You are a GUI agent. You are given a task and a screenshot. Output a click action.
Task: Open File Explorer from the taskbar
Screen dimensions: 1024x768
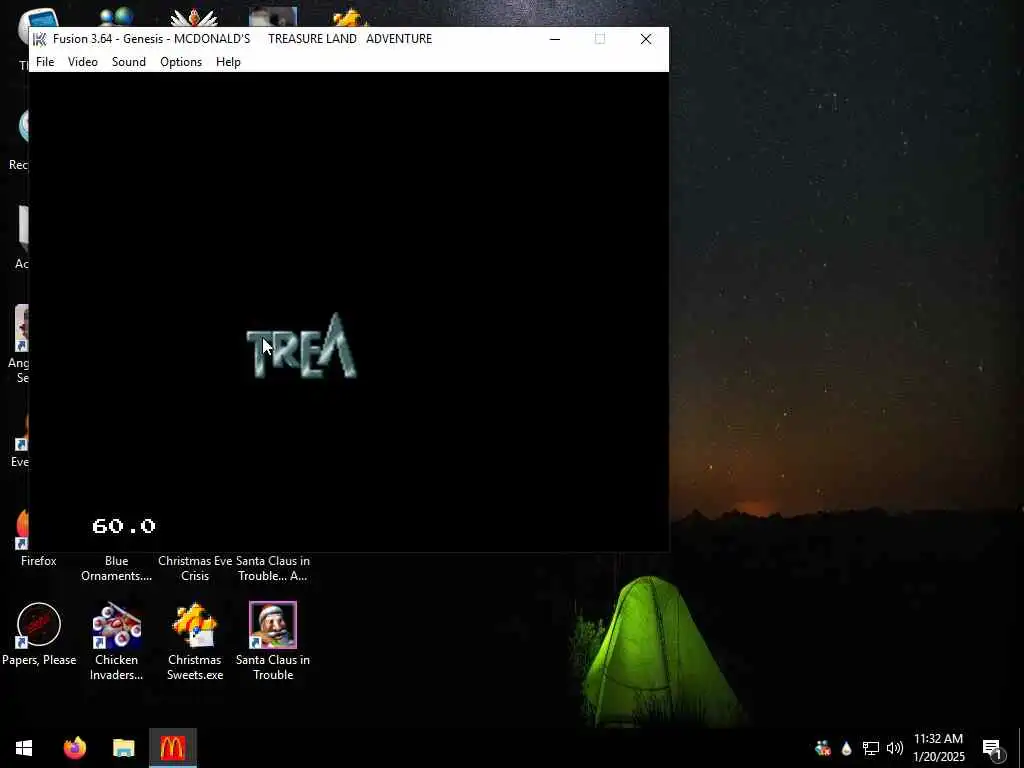[x=123, y=748]
